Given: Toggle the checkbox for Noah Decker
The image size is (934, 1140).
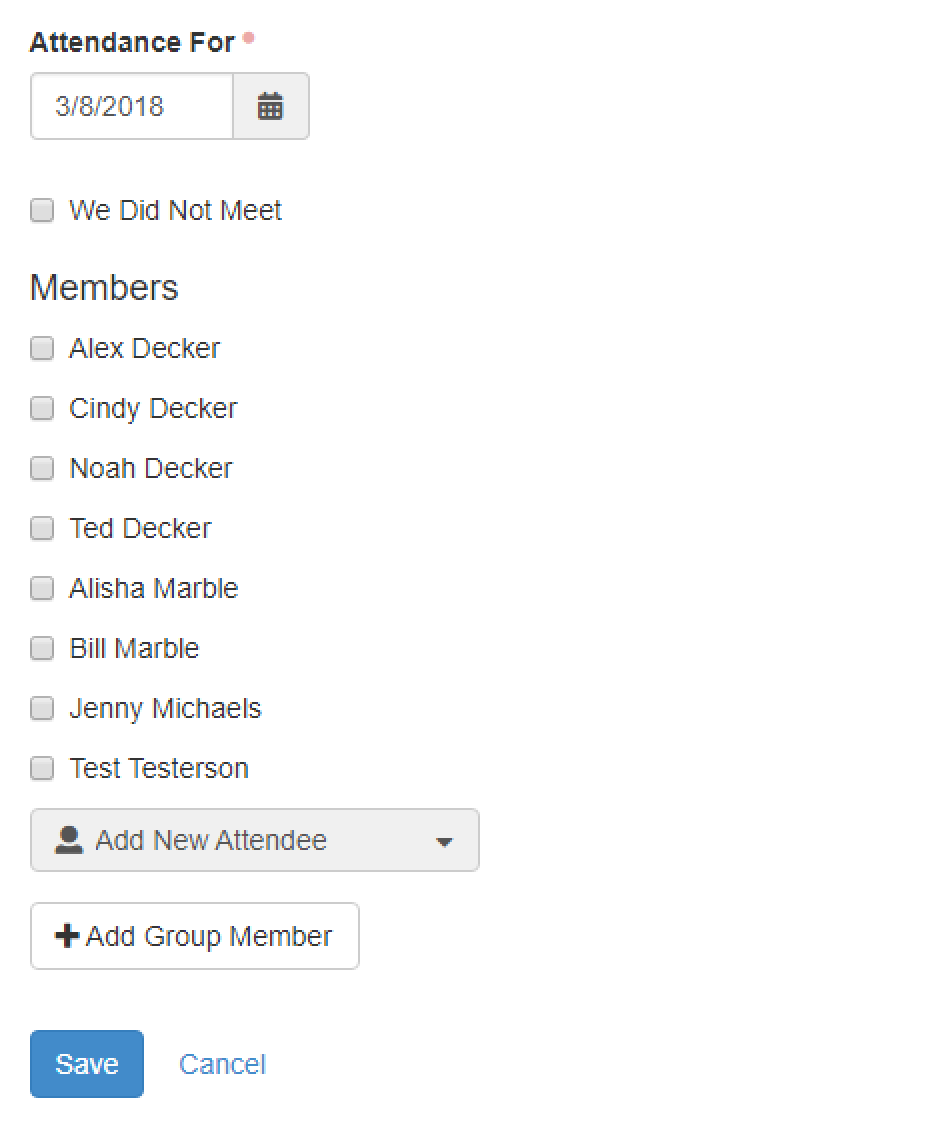Looking at the screenshot, I should tap(41, 468).
